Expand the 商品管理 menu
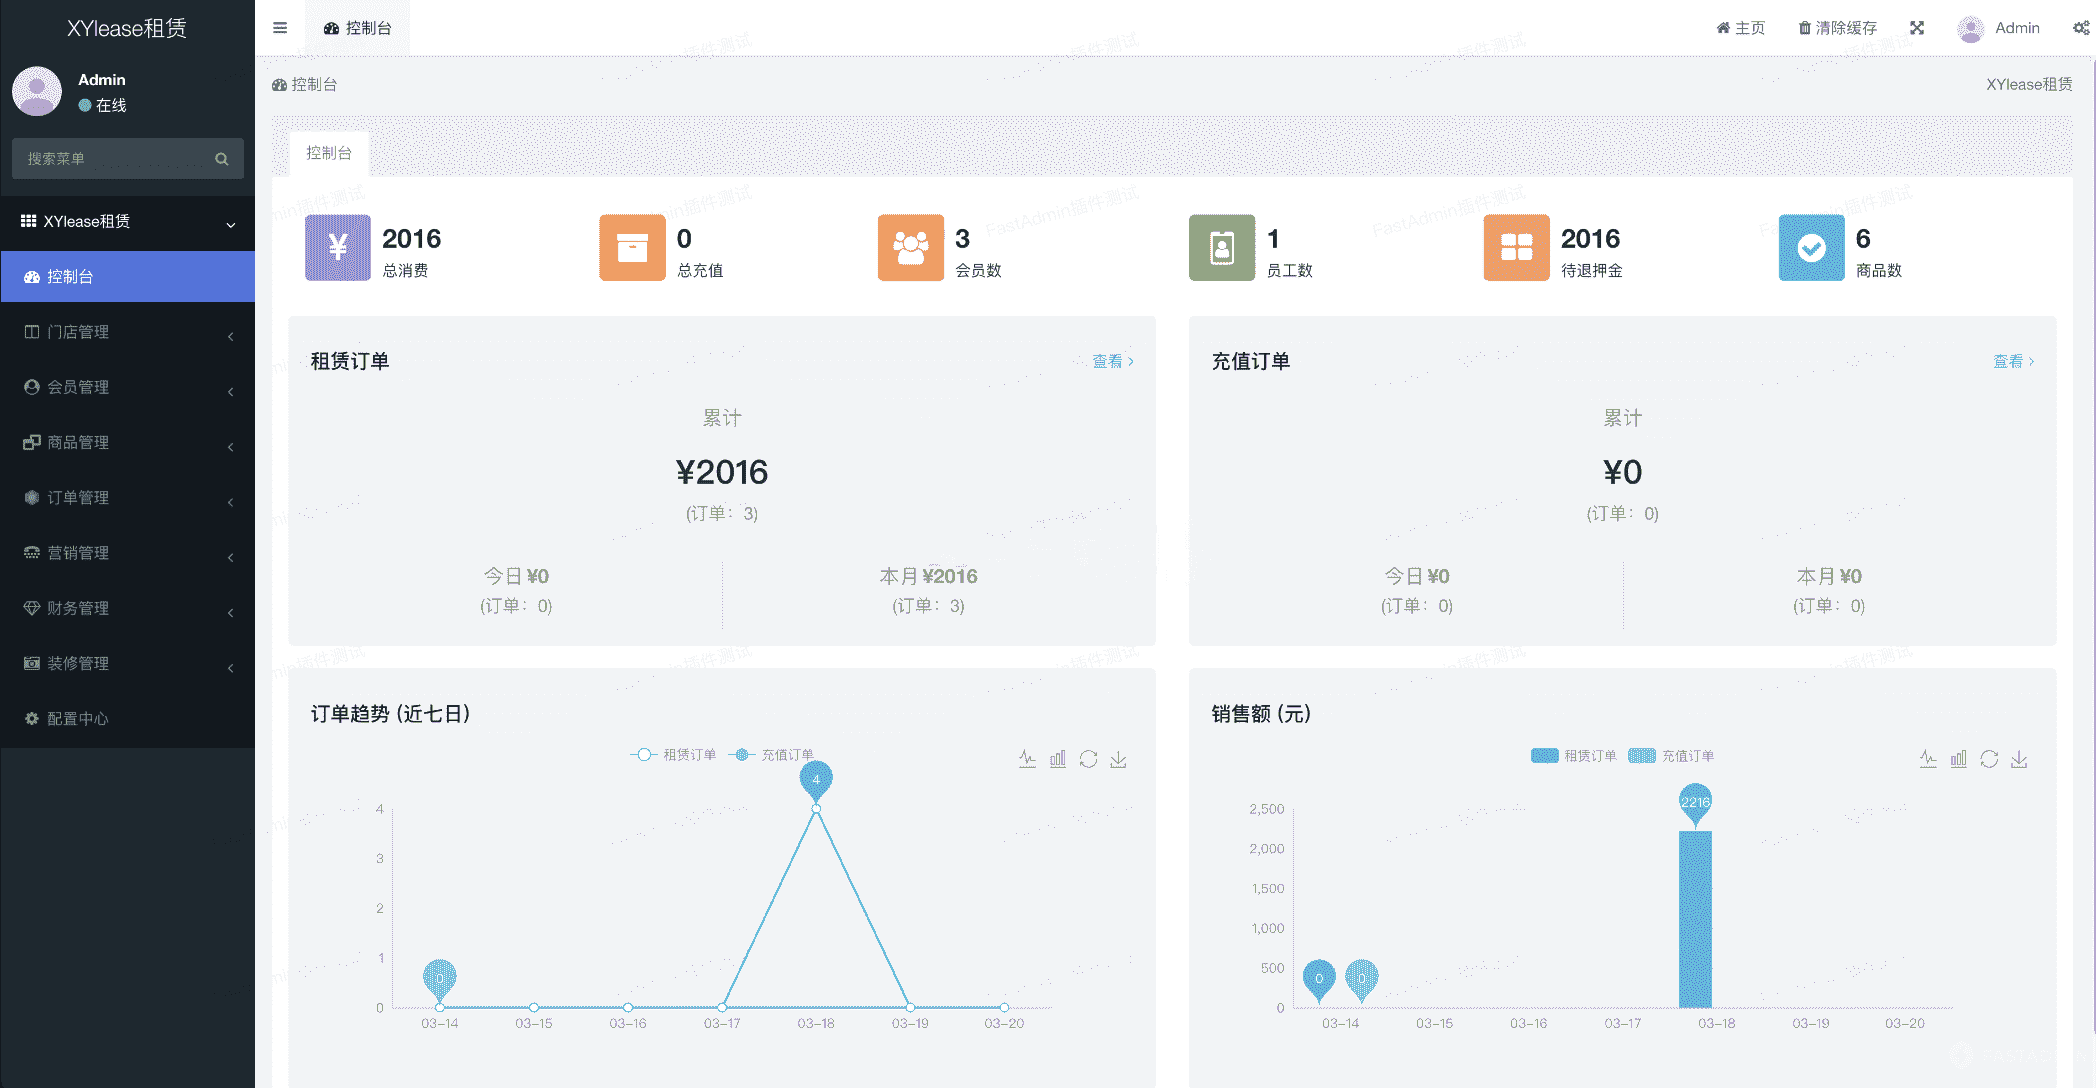This screenshot has width=2096, height=1088. click(x=128, y=442)
